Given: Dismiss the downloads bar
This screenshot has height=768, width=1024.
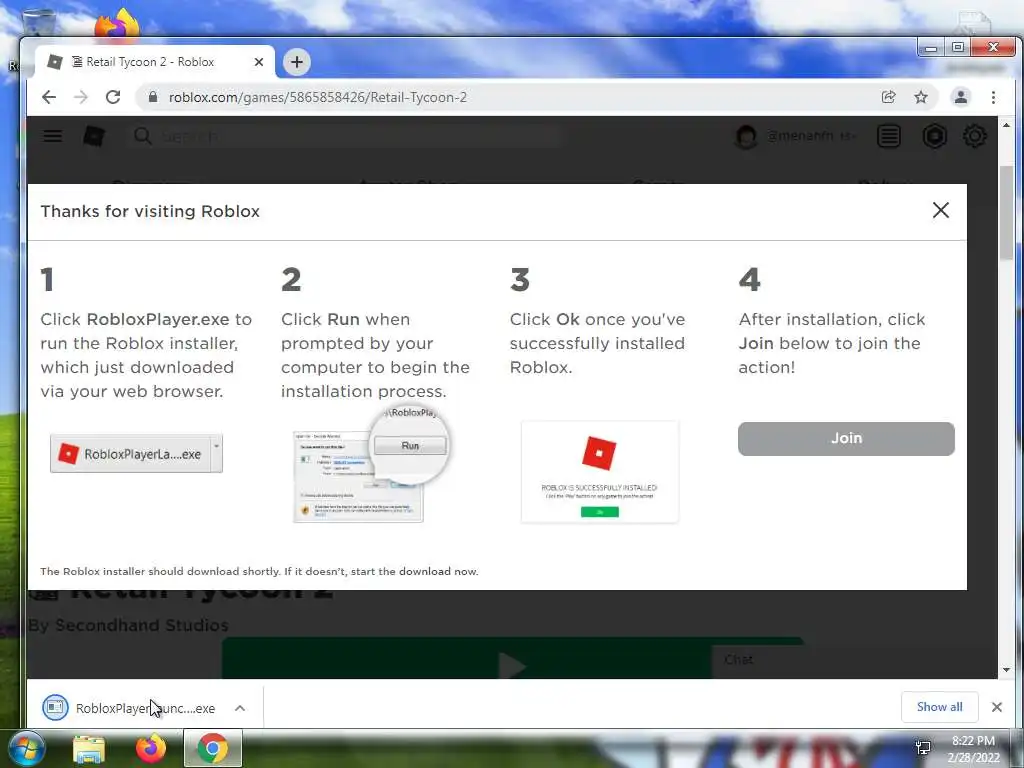Looking at the screenshot, I should pos(997,707).
